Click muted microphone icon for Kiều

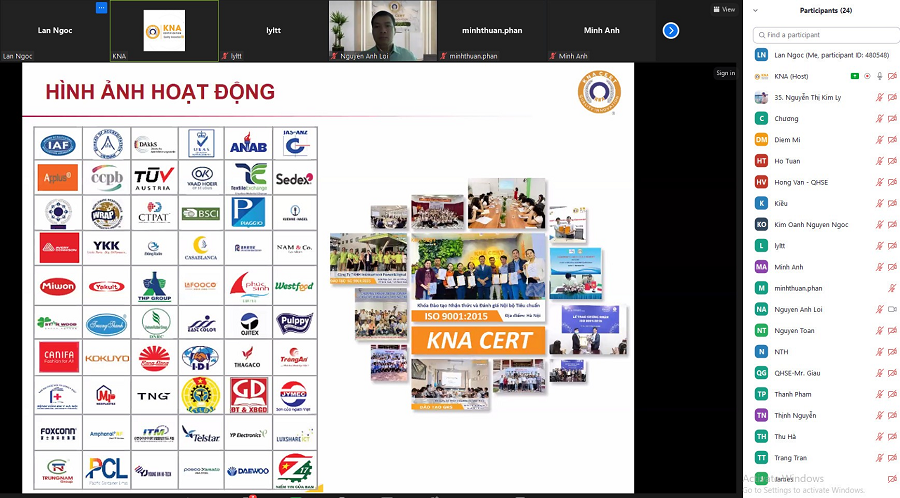(879, 204)
